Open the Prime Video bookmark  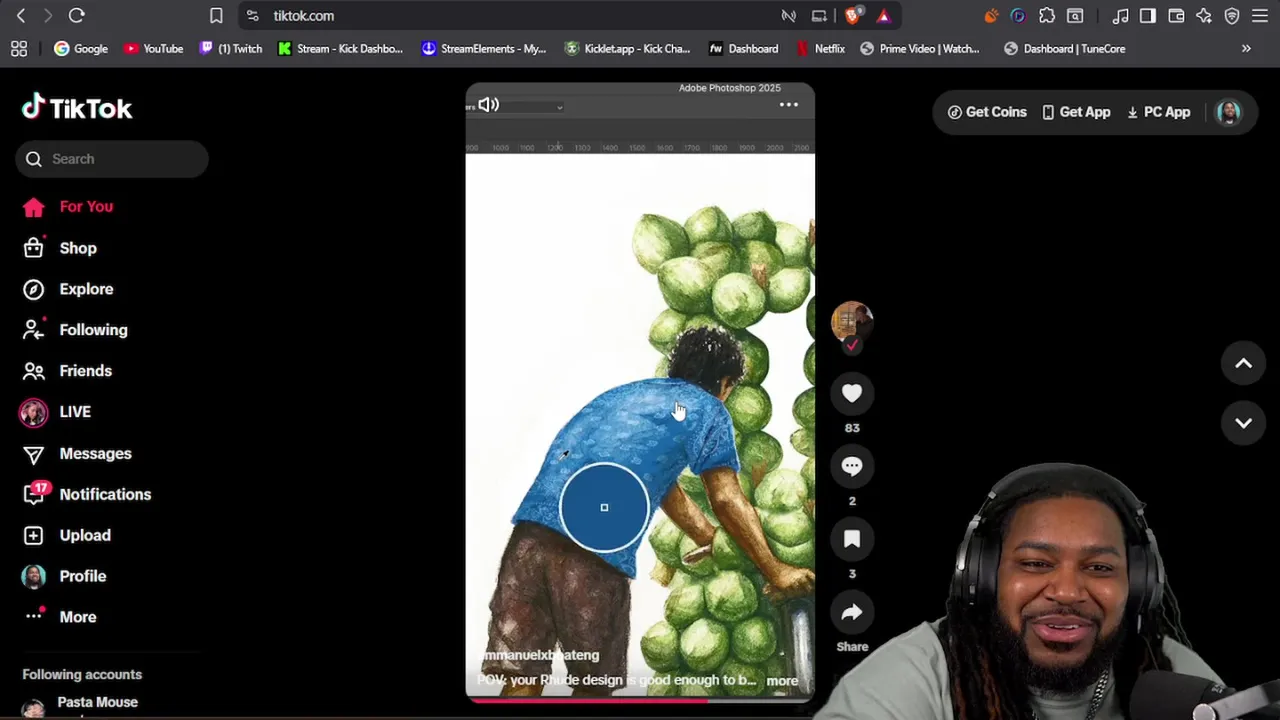click(x=919, y=48)
